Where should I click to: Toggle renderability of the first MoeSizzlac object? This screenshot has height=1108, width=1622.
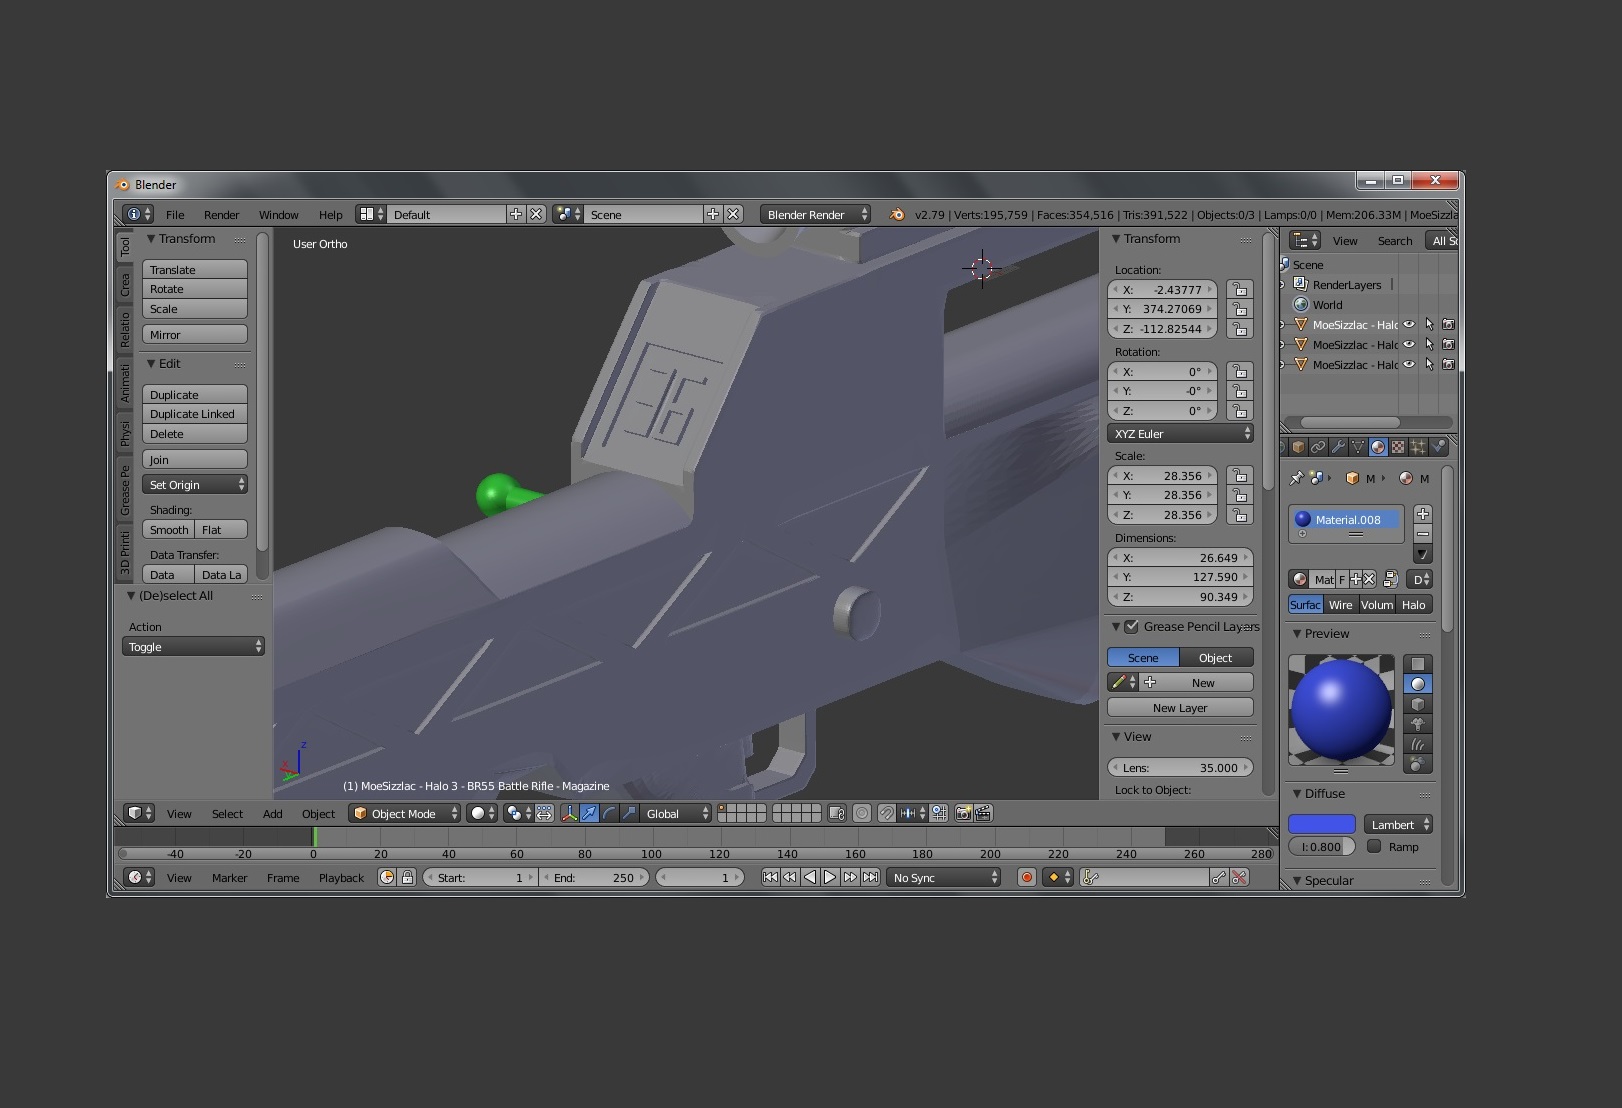1448,325
